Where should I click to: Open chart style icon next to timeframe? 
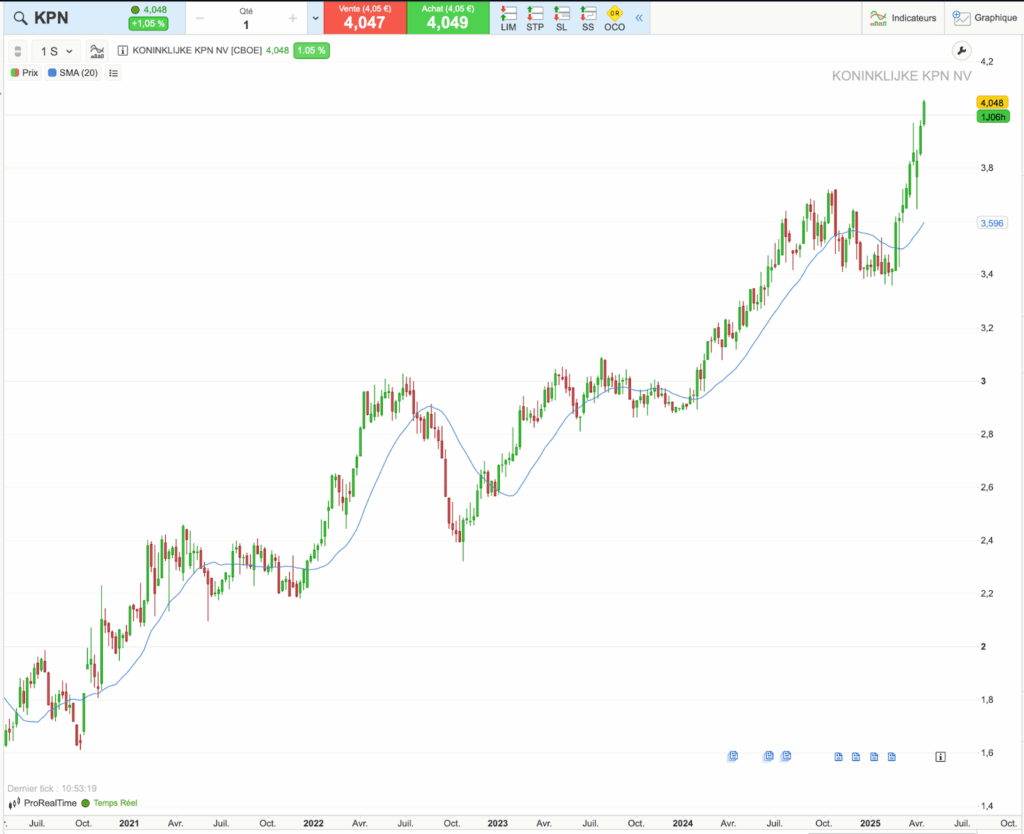(97, 51)
